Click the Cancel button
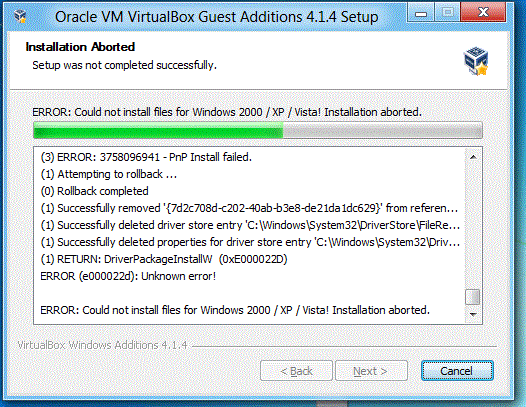Screen dimensions: 526x407 pos(457,371)
